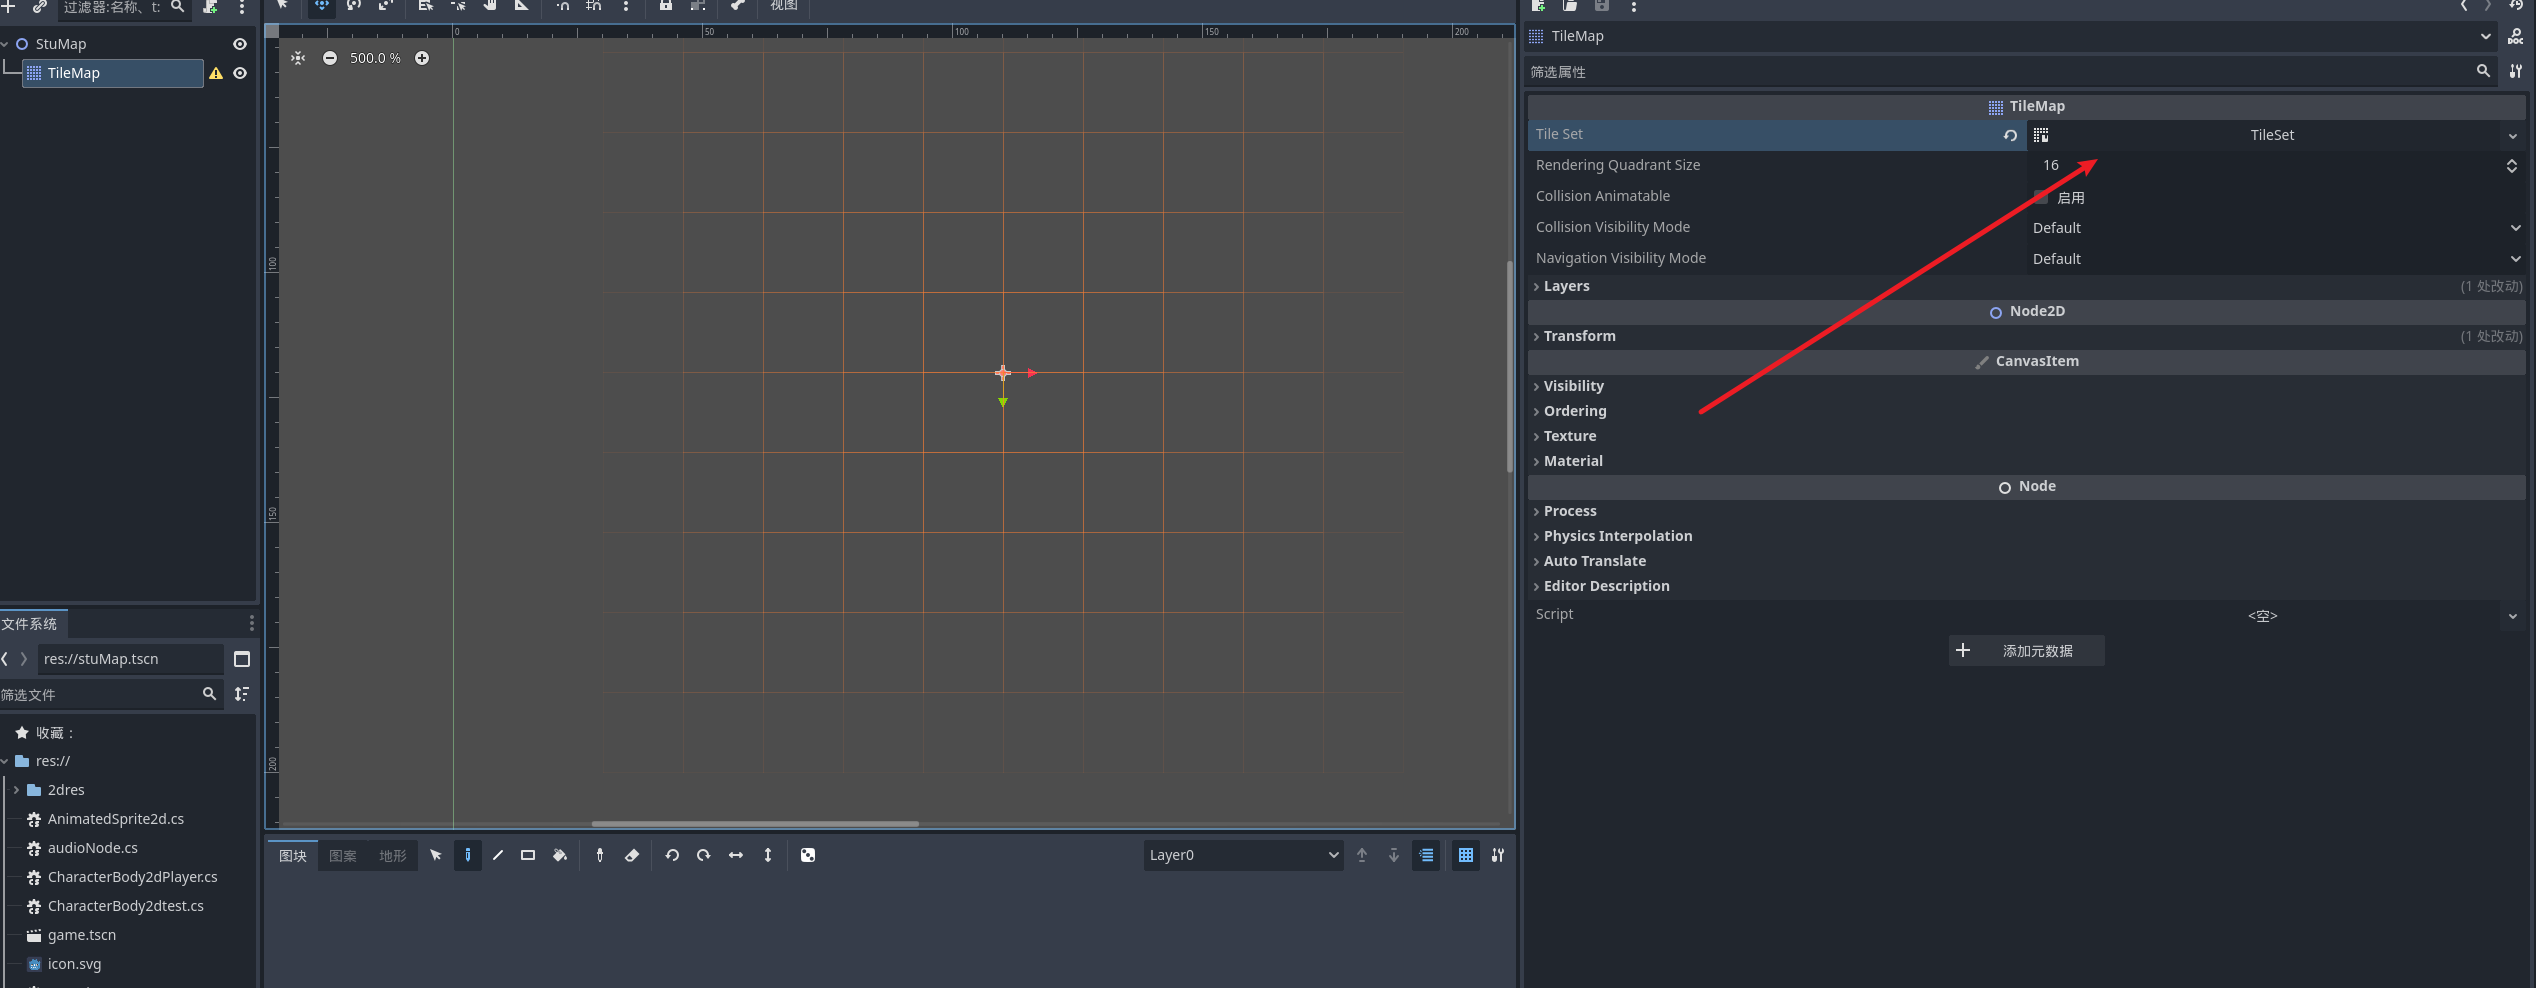The height and width of the screenshot is (988, 2536).
Task: Zoom in the 2D viewport
Action: [x=422, y=58]
